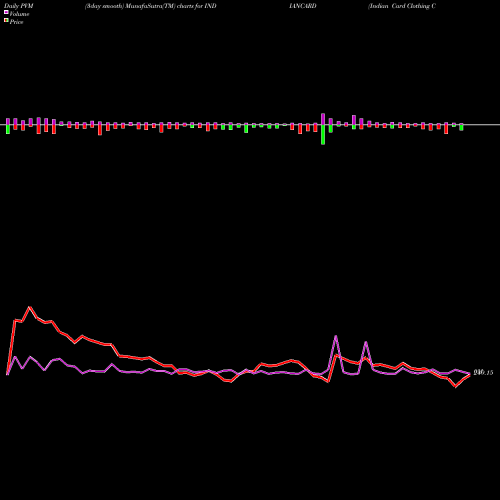Click the Daily PVM title text
The image size is (500, 500).
[x=19, y=6]
